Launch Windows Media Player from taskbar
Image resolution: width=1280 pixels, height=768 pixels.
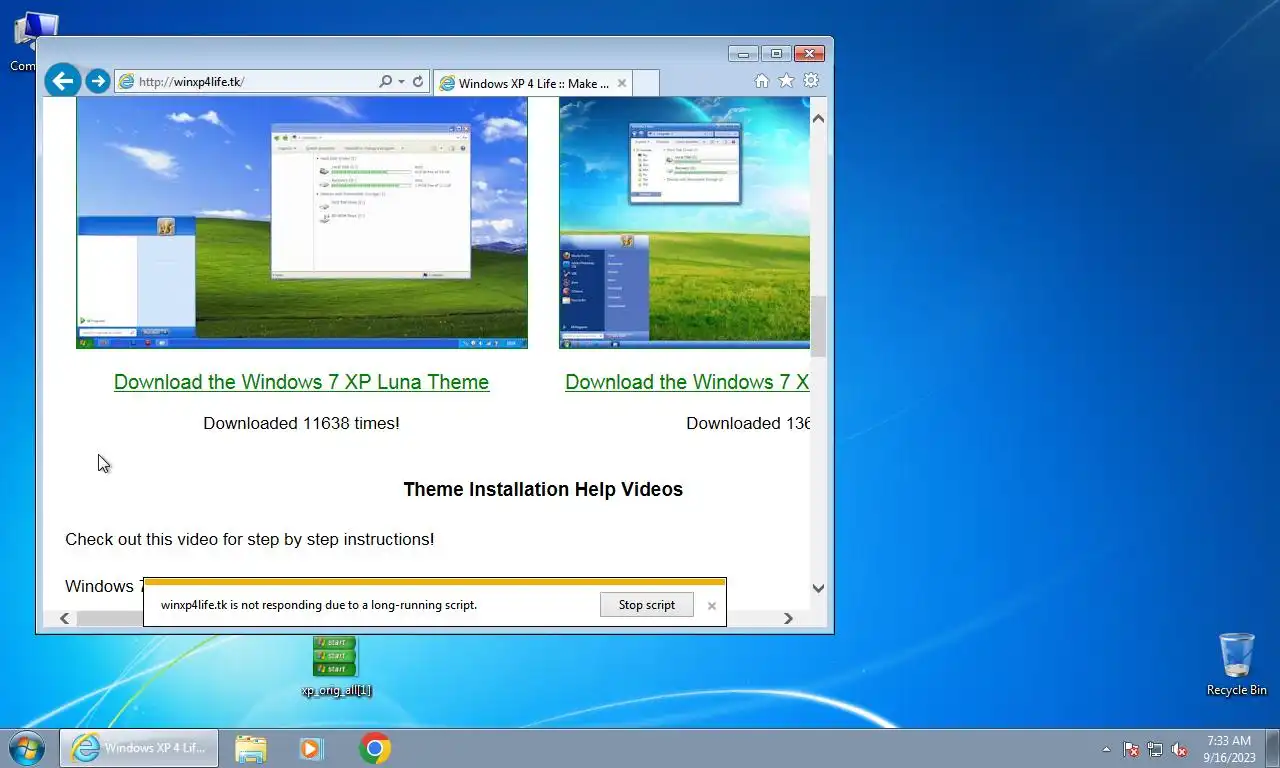[x=311, y=748]
